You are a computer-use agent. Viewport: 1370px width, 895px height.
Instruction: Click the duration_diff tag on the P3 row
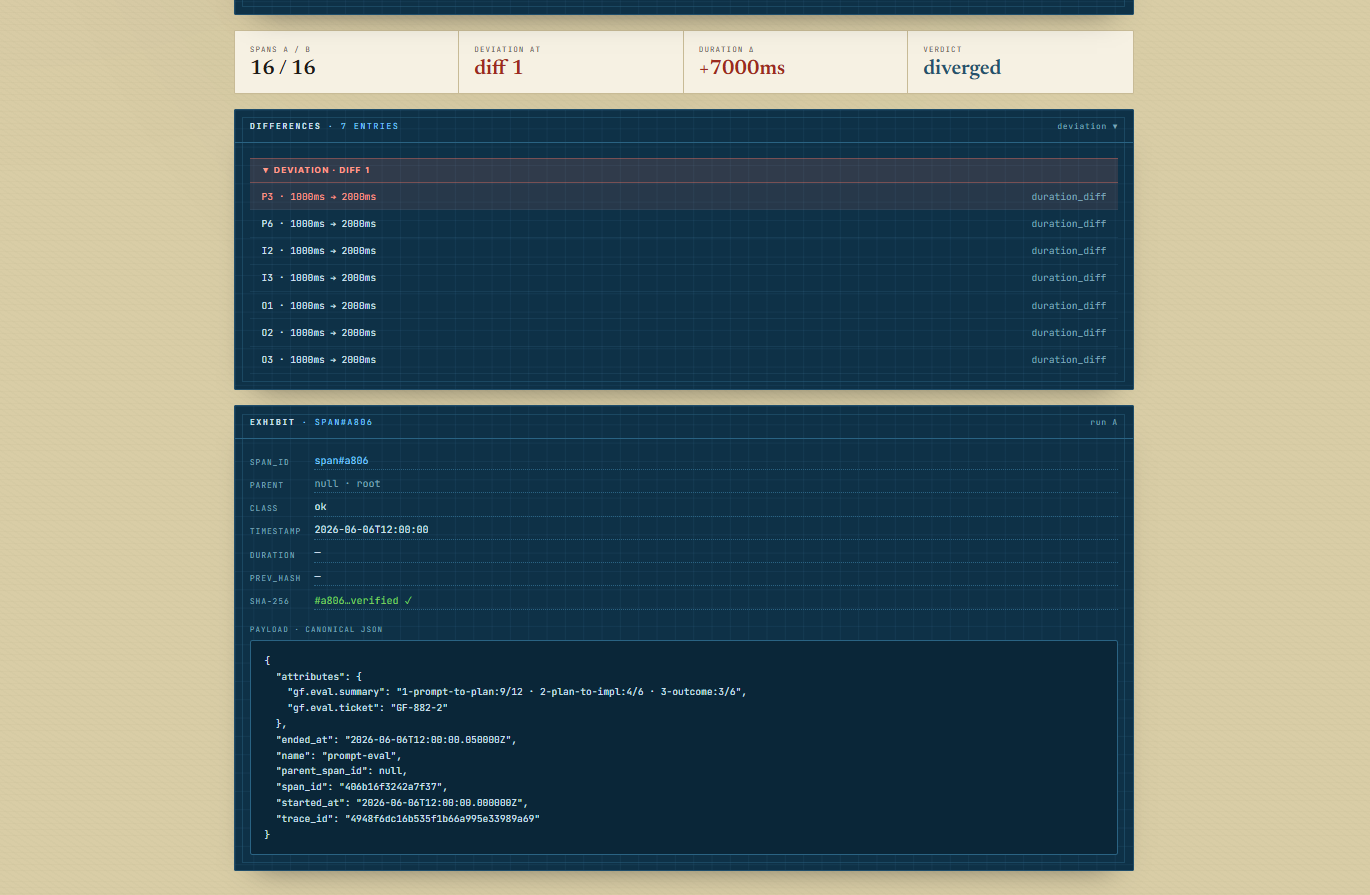(x=1069, y=197)
